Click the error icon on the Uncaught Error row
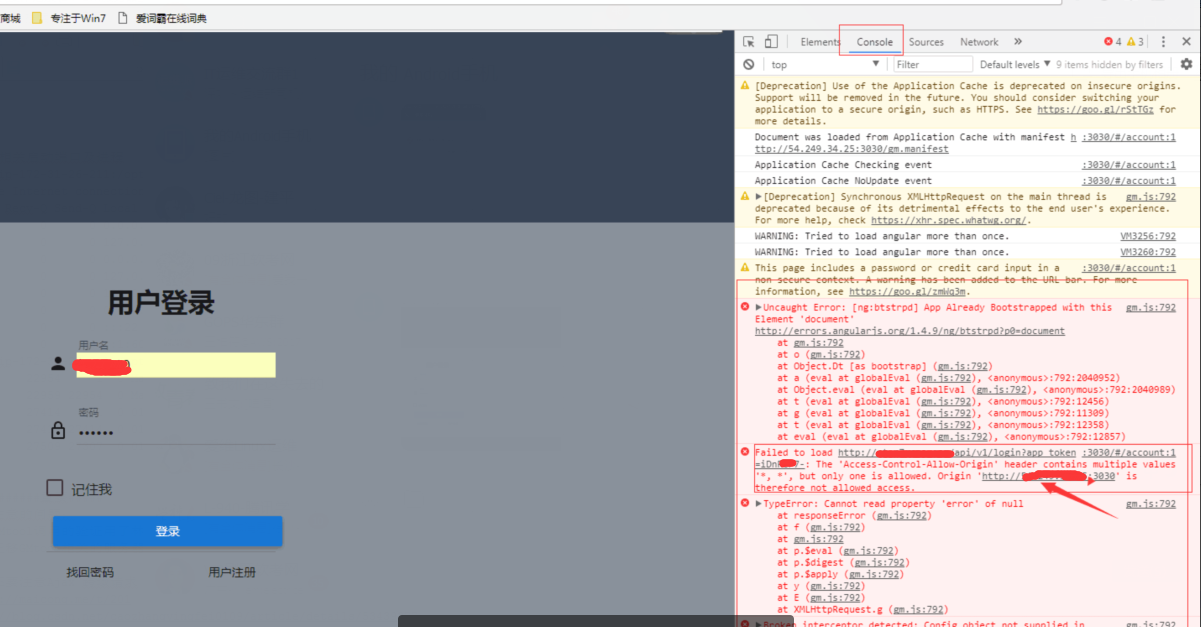Viewport: 1201px width, 627px height. (746, 307)
